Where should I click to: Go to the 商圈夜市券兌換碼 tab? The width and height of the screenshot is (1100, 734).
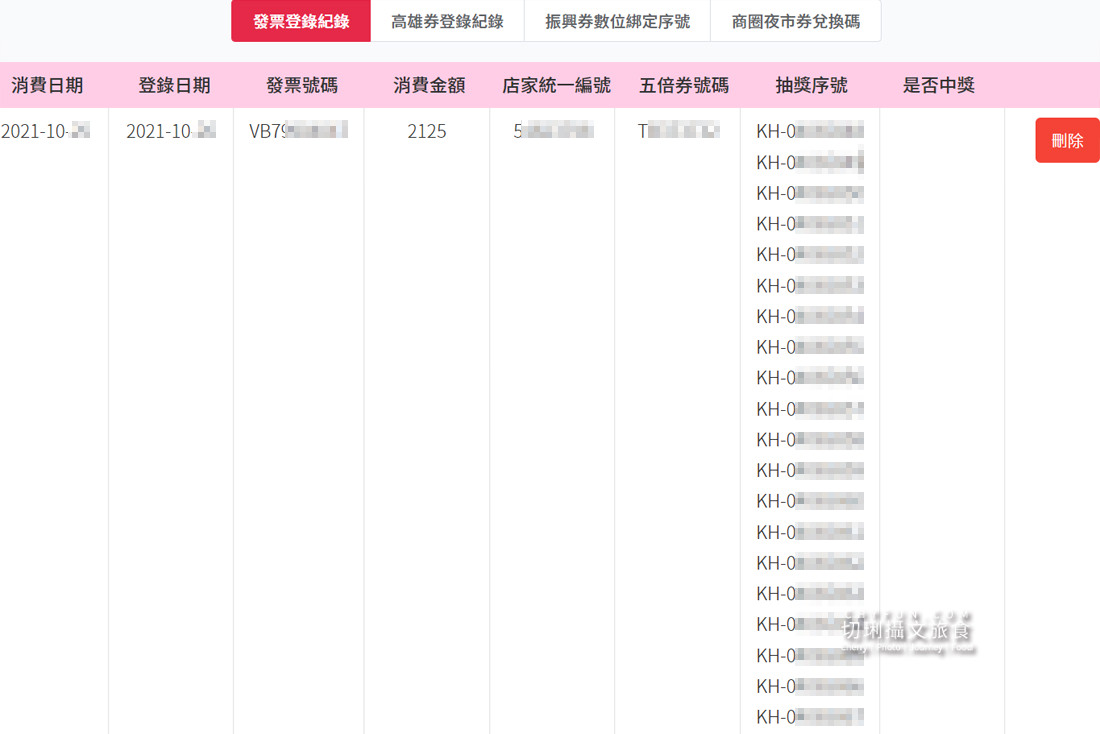(x=795, y=21)
